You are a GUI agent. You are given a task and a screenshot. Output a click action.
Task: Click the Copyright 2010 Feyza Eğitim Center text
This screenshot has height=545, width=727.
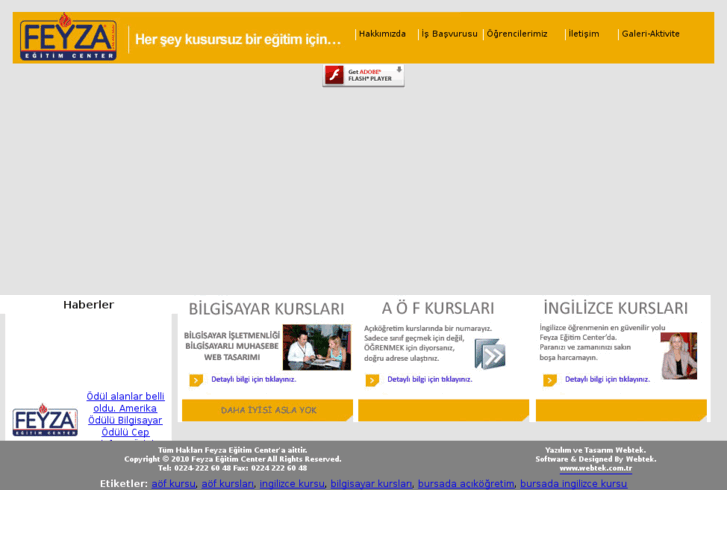pos(233,459)
